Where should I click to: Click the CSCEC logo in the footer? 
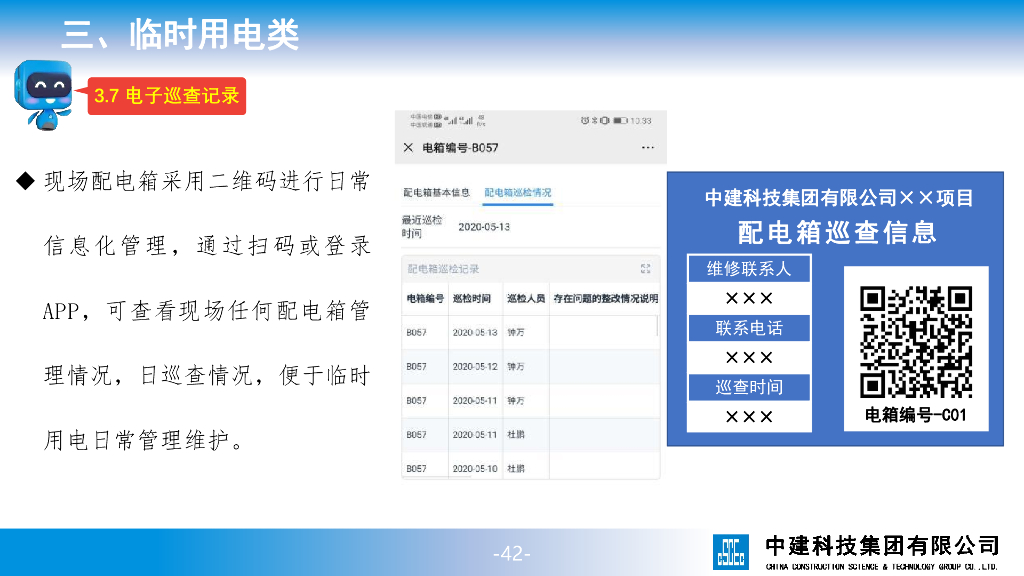[x=731, y=552]
